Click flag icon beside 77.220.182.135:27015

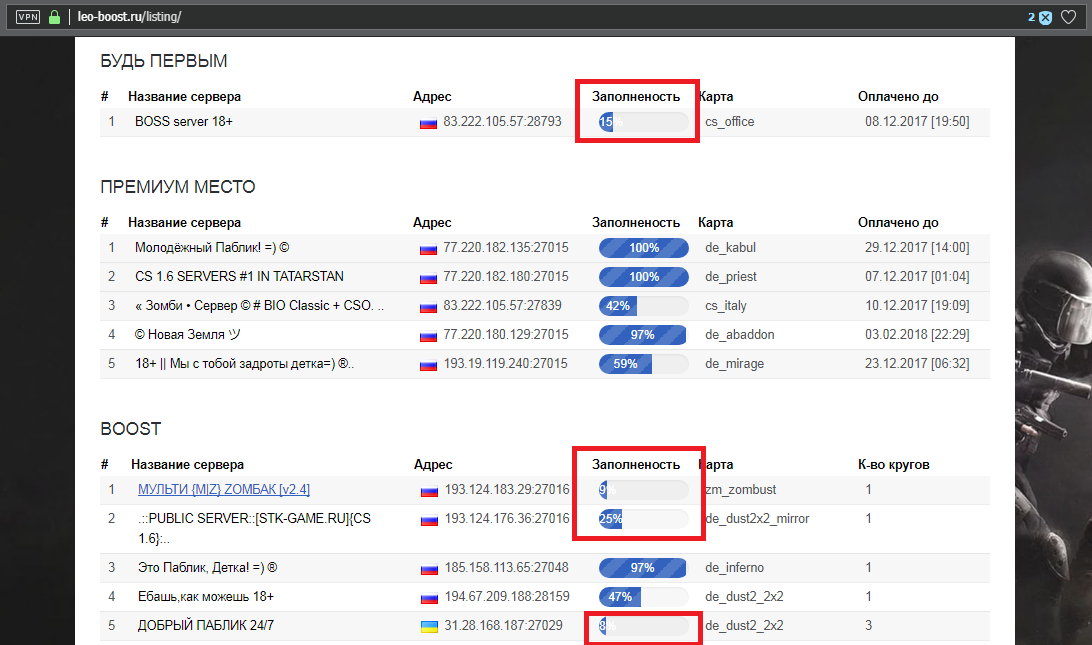tap(428, 249)
